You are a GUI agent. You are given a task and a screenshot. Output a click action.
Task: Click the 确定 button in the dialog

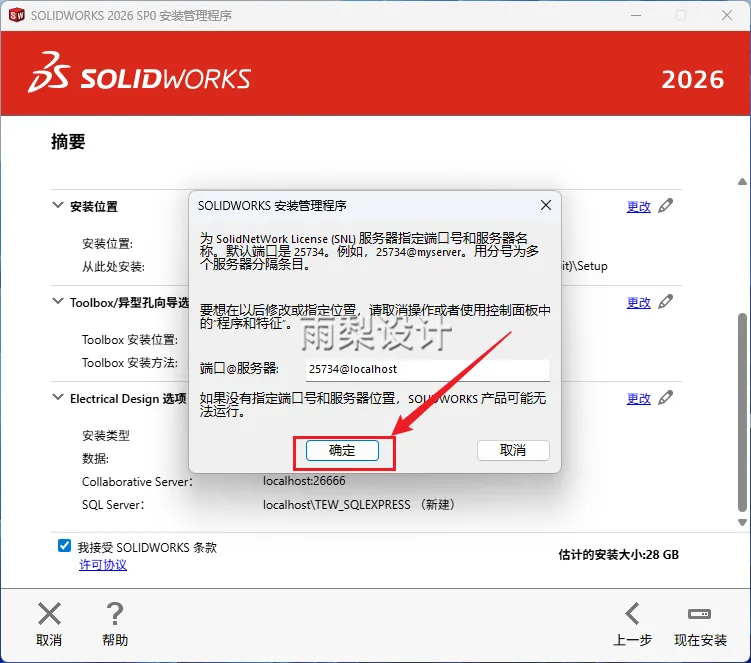click(342, 450)
